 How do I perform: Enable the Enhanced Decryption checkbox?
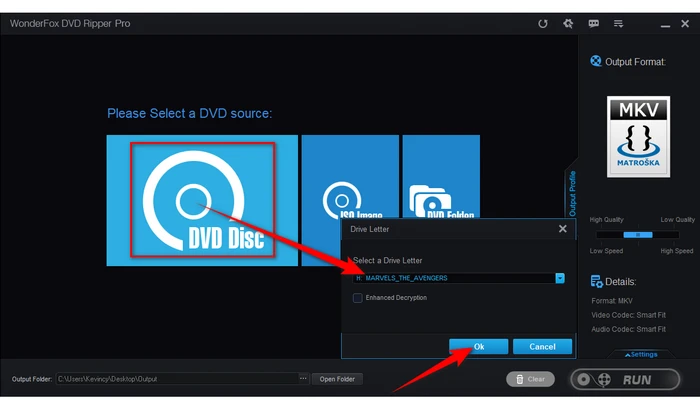[358, 298]
